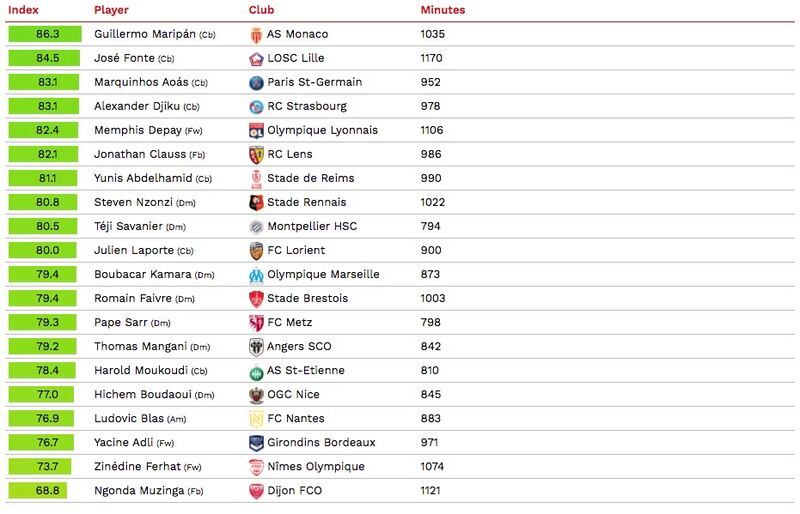Click the RC Lens club badge
The height and width of the screenshot is (514, 800).
pos(256,155)
